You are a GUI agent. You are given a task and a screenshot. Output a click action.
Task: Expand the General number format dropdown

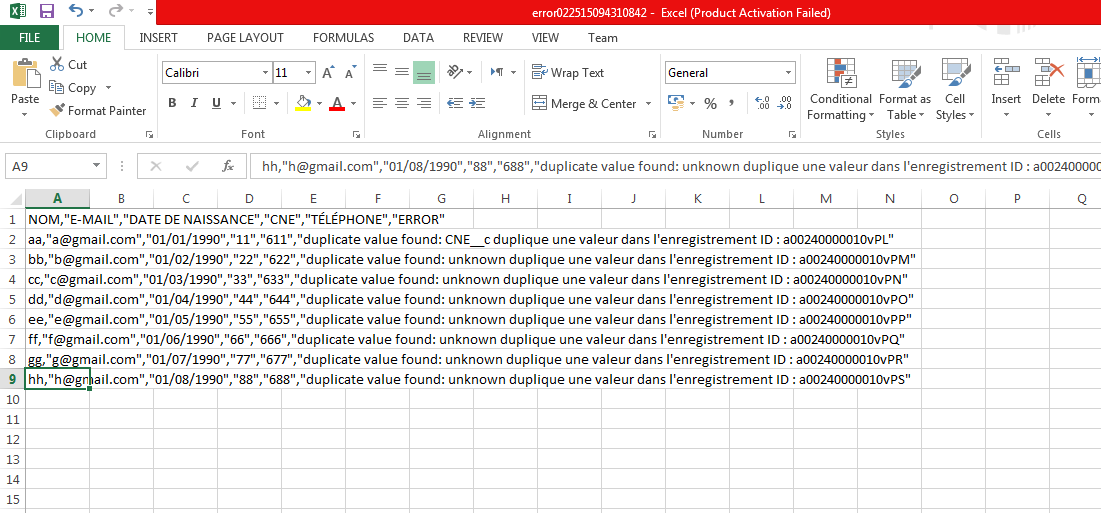(x=788, y=73)
